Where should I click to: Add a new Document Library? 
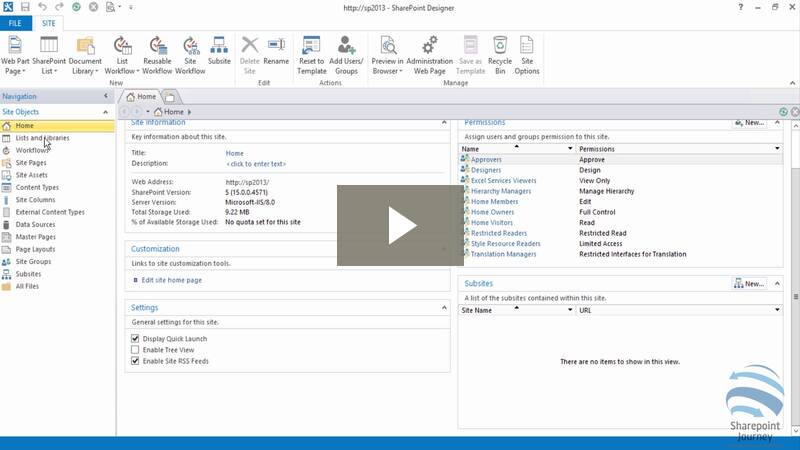point(85,55)
